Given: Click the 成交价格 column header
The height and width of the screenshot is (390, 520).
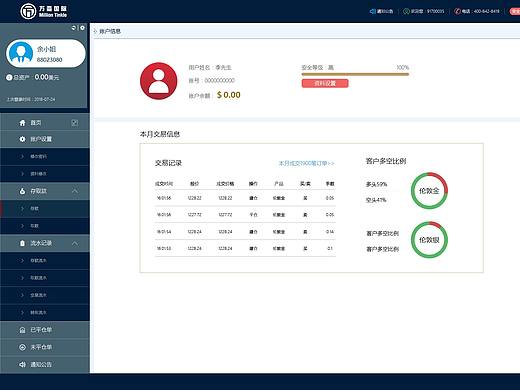Looking at the screenshot, I should (x=225, y=184).
